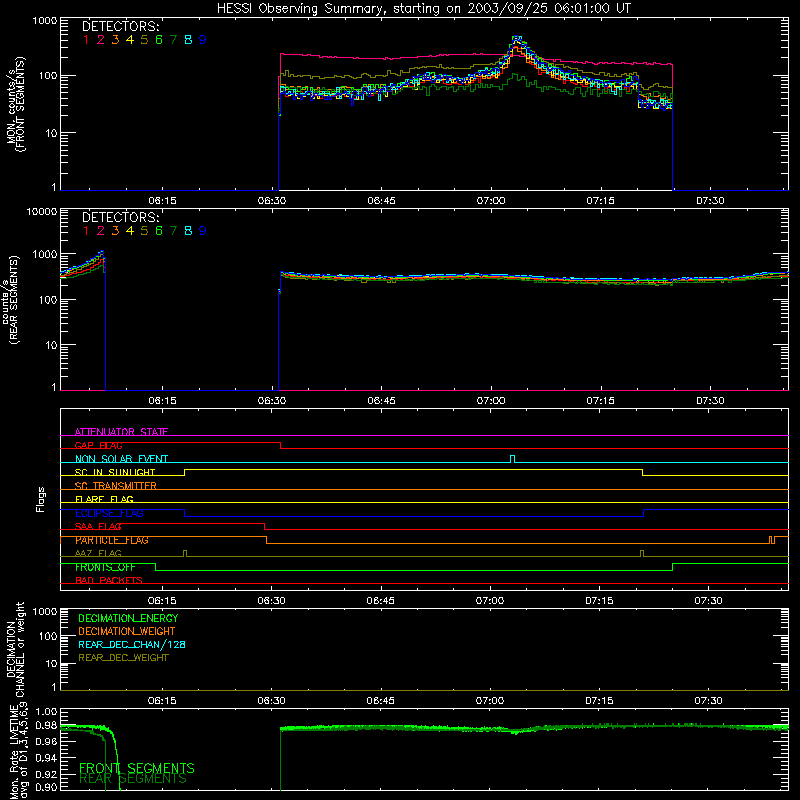
Task: Select detector 6 legend number in rear segments panel
Action: click(159, 231)
